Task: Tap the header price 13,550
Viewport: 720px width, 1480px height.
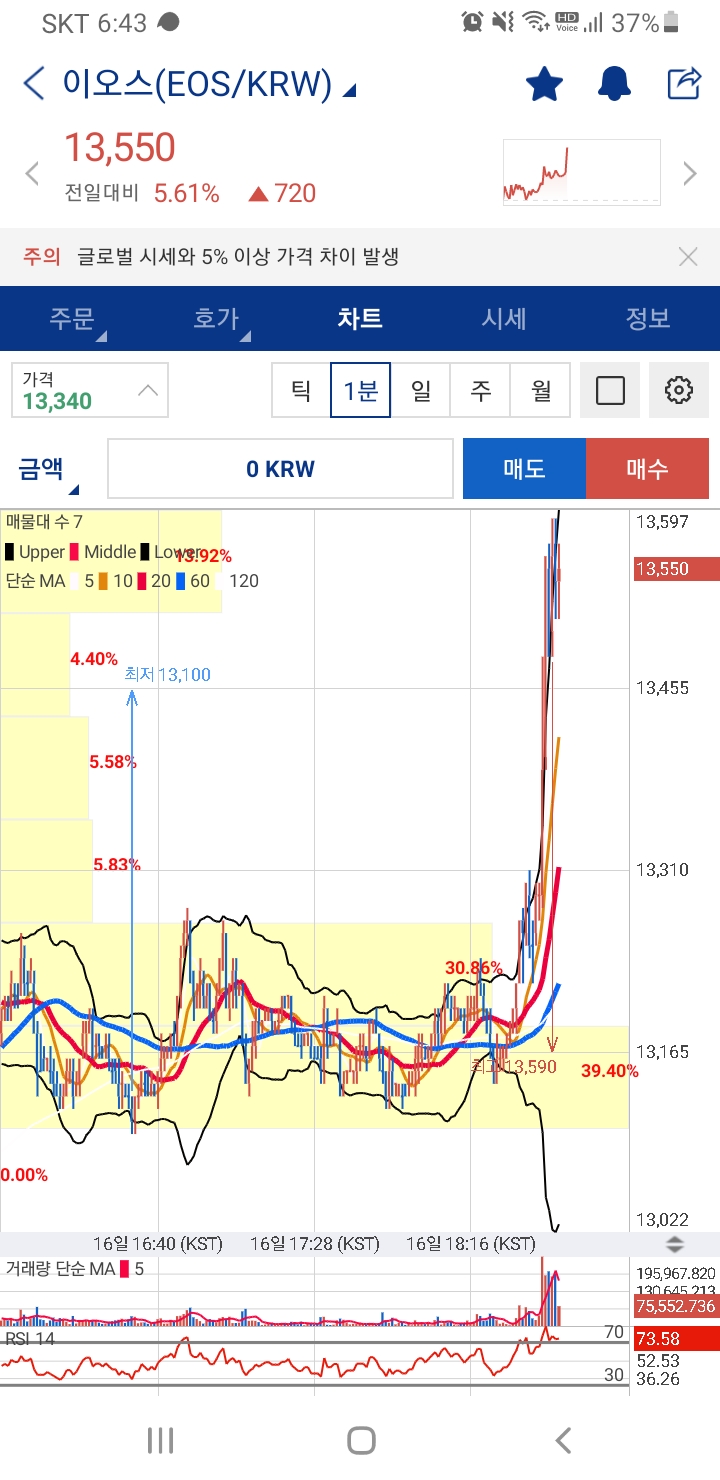Action: click(120, 148)
